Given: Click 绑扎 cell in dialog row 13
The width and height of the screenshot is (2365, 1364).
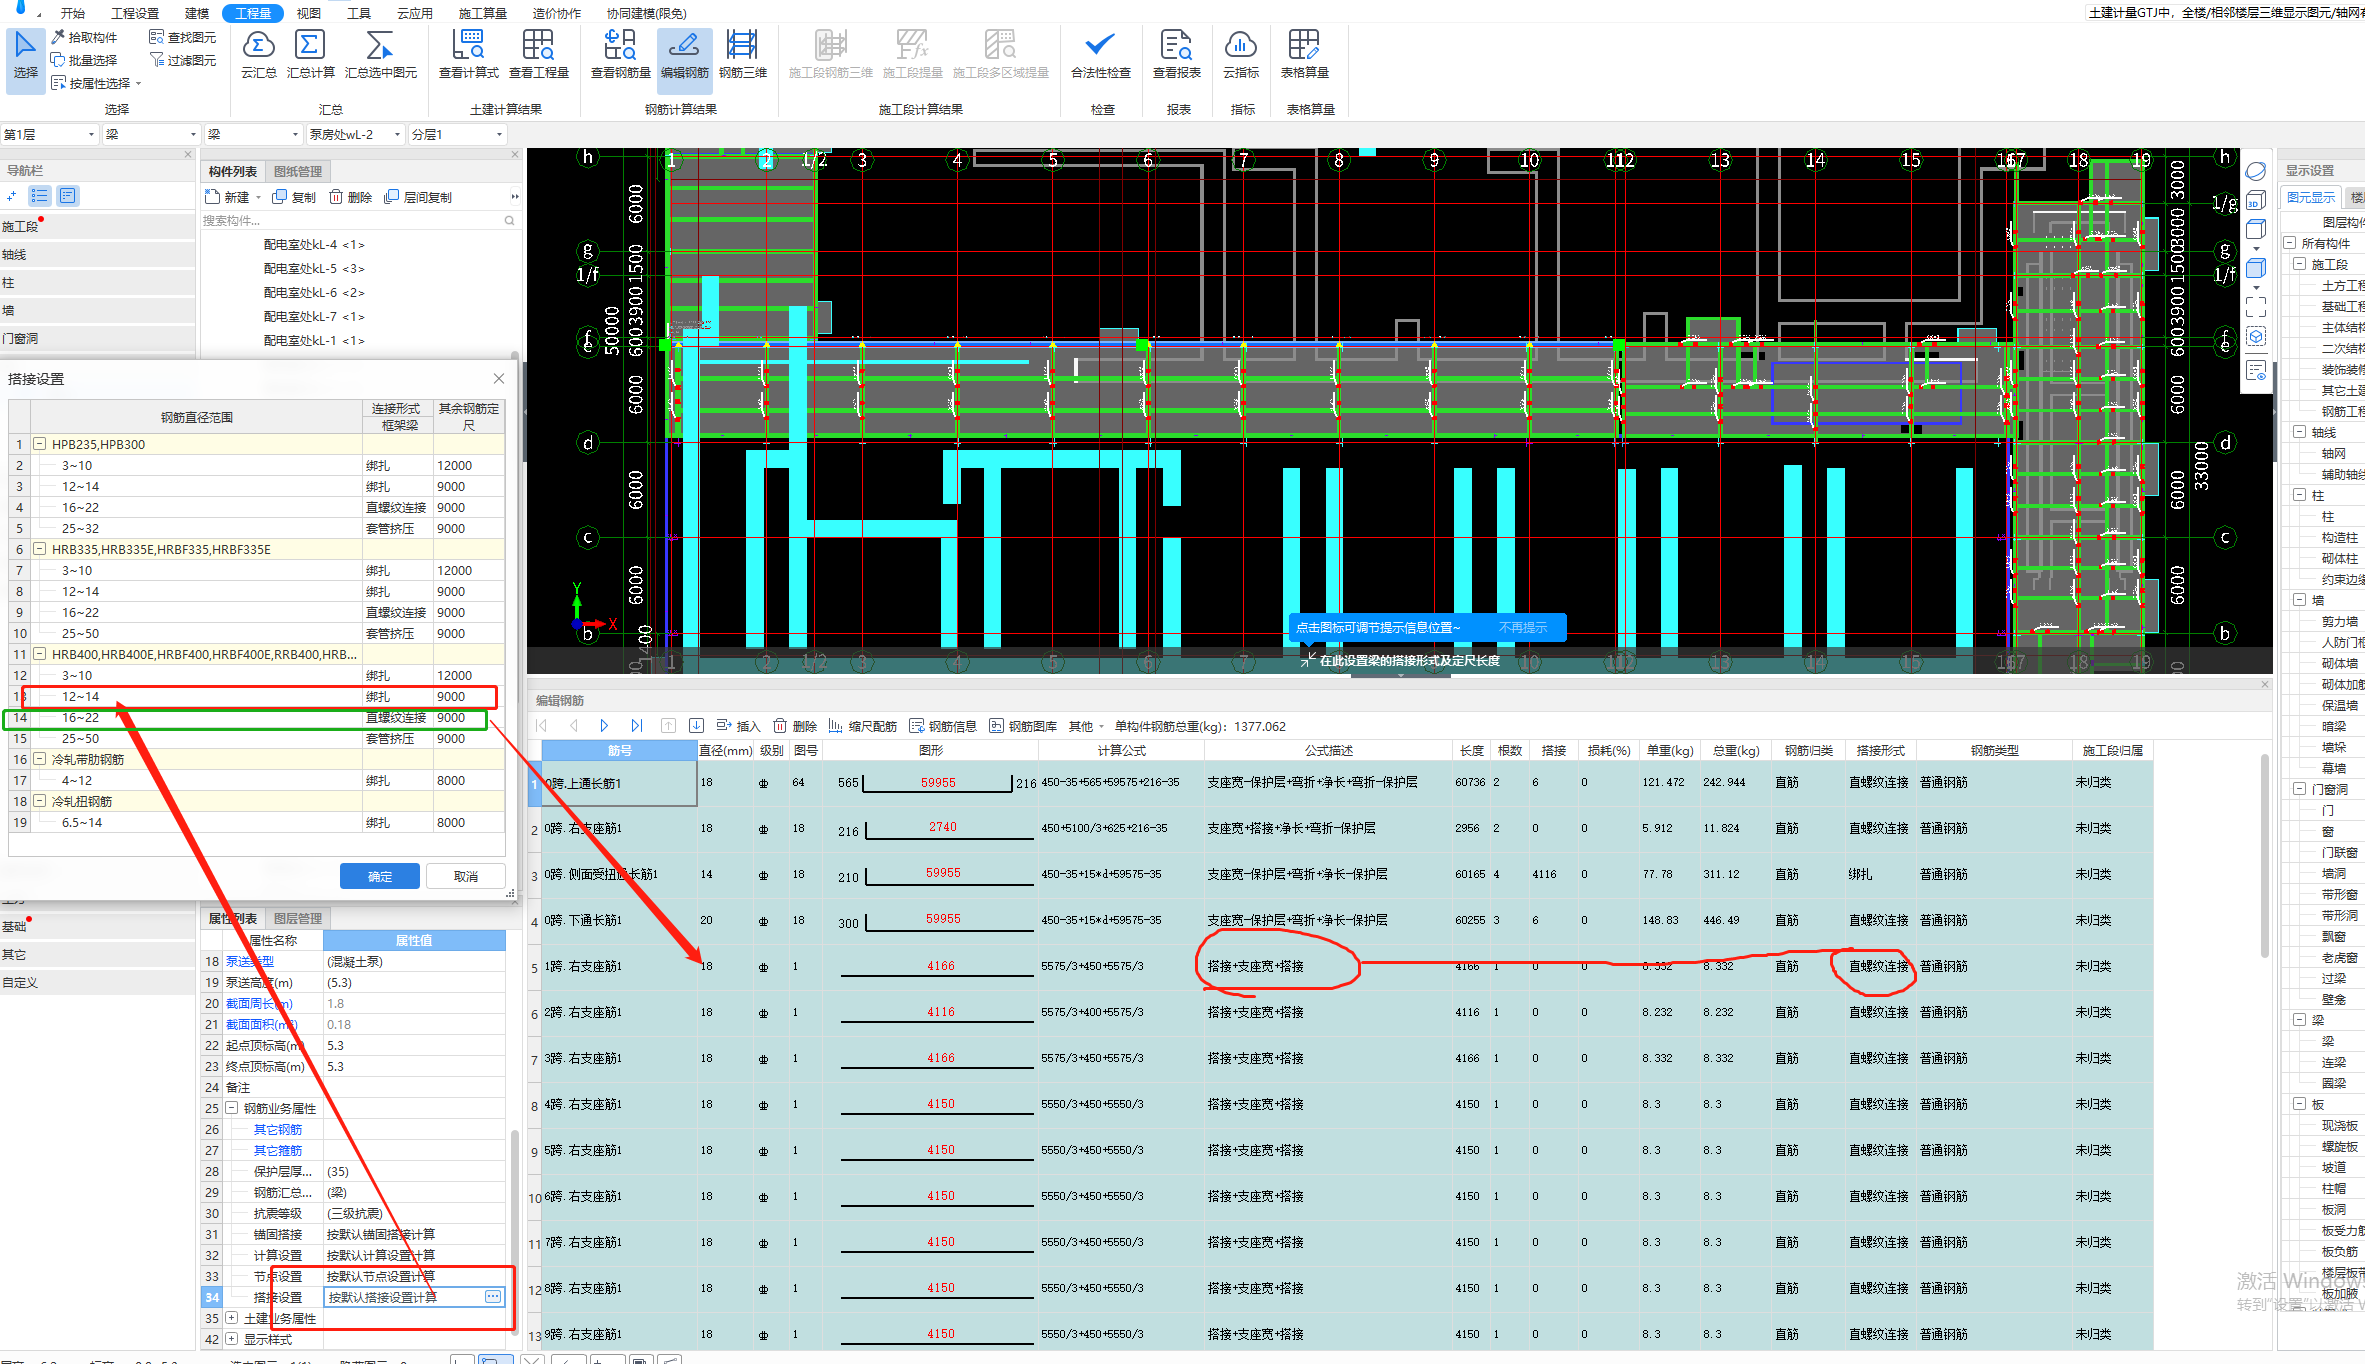Looking at the screenshot, I should point(398,696).
